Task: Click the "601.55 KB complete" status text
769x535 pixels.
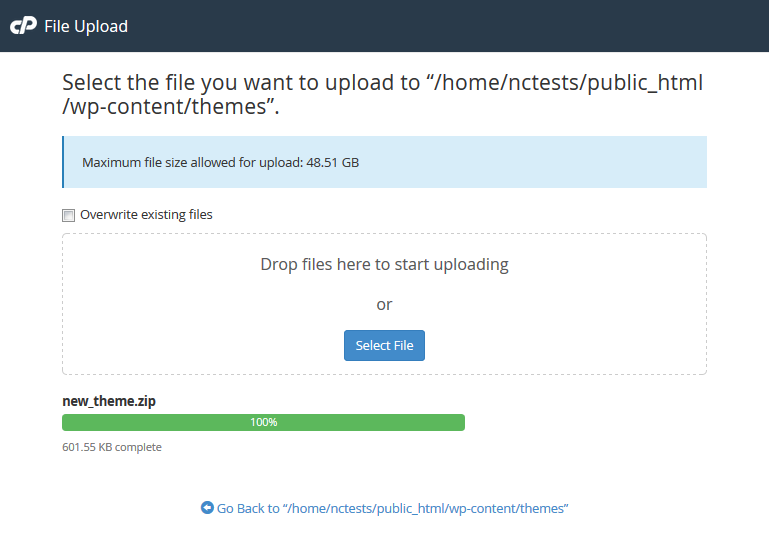Action: click(x=112, y=447)
